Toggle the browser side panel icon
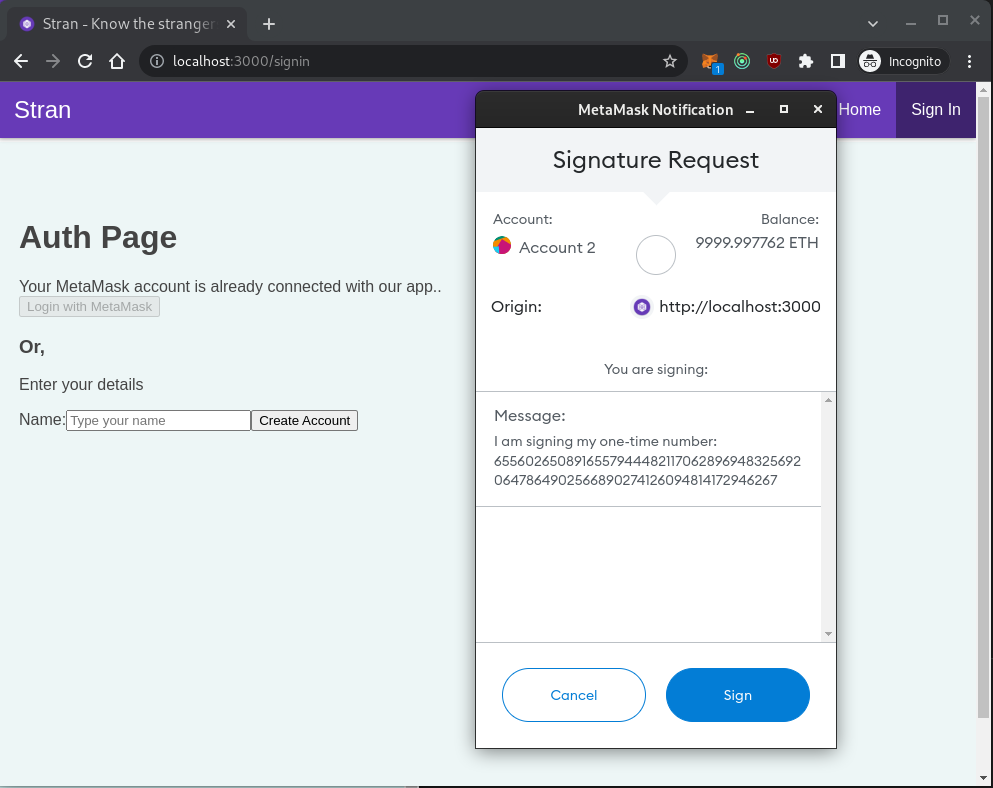 (837, 61)
